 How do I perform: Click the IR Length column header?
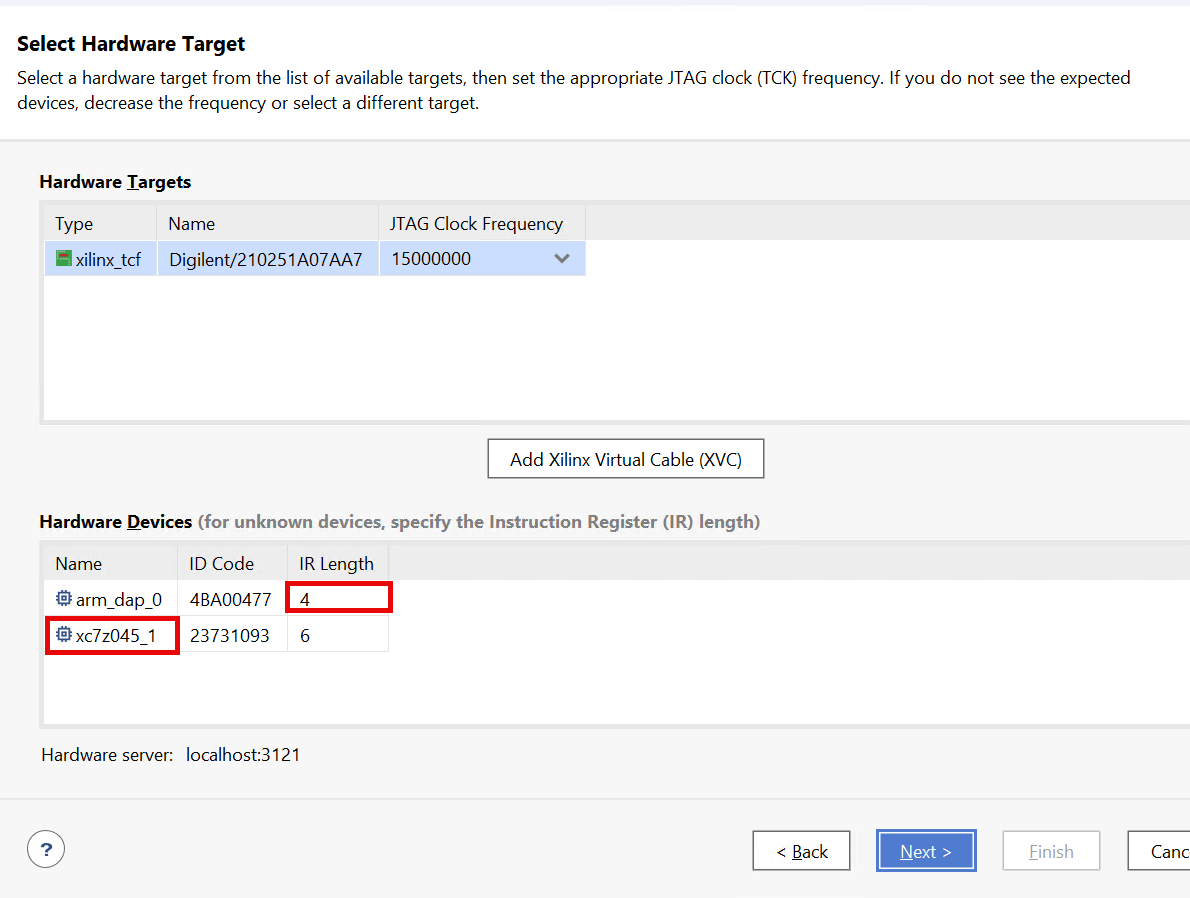point(337,563)
